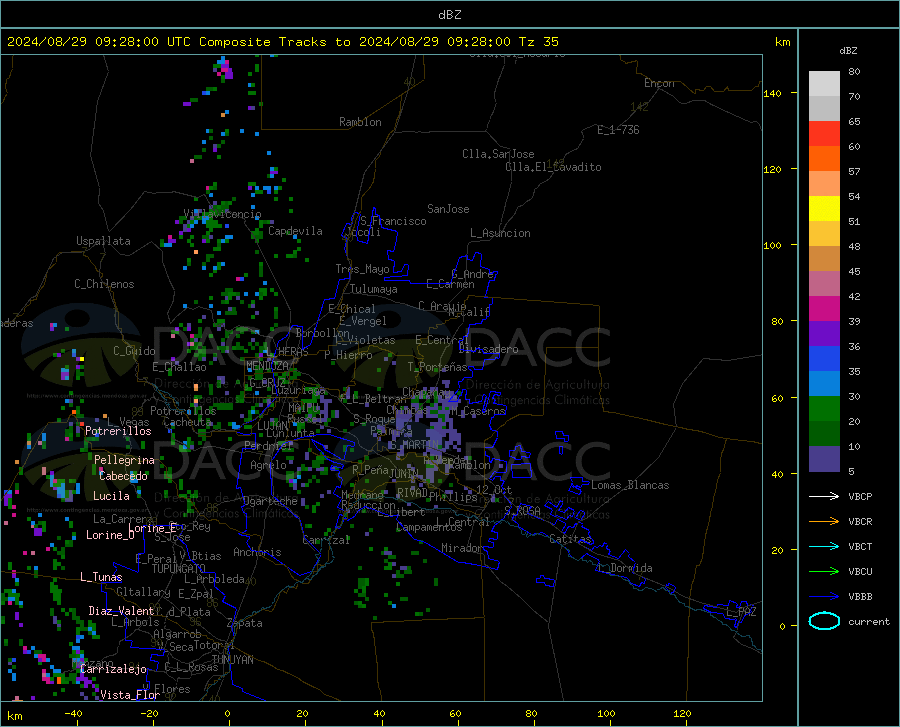Viewport: 900px width, 727px height.
Task: Click the pink 'L_Tunas' label
Action: point(101,577)
